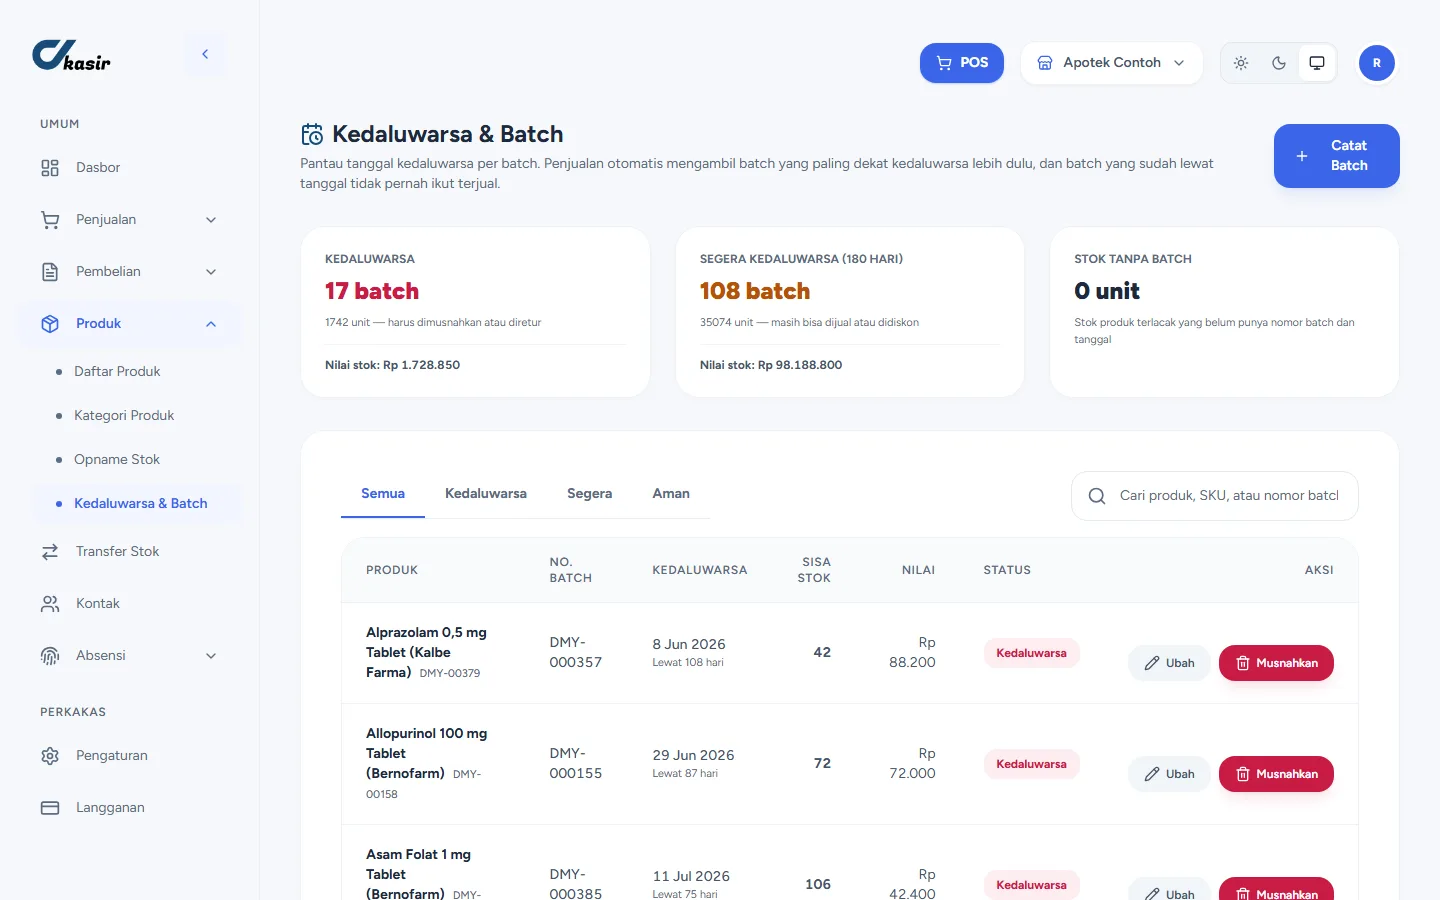The height and width of the screenshot is (900, 1440).
Task: Click batch number DMY-000155
Action: pyautogui.click(x=576, y=763)
